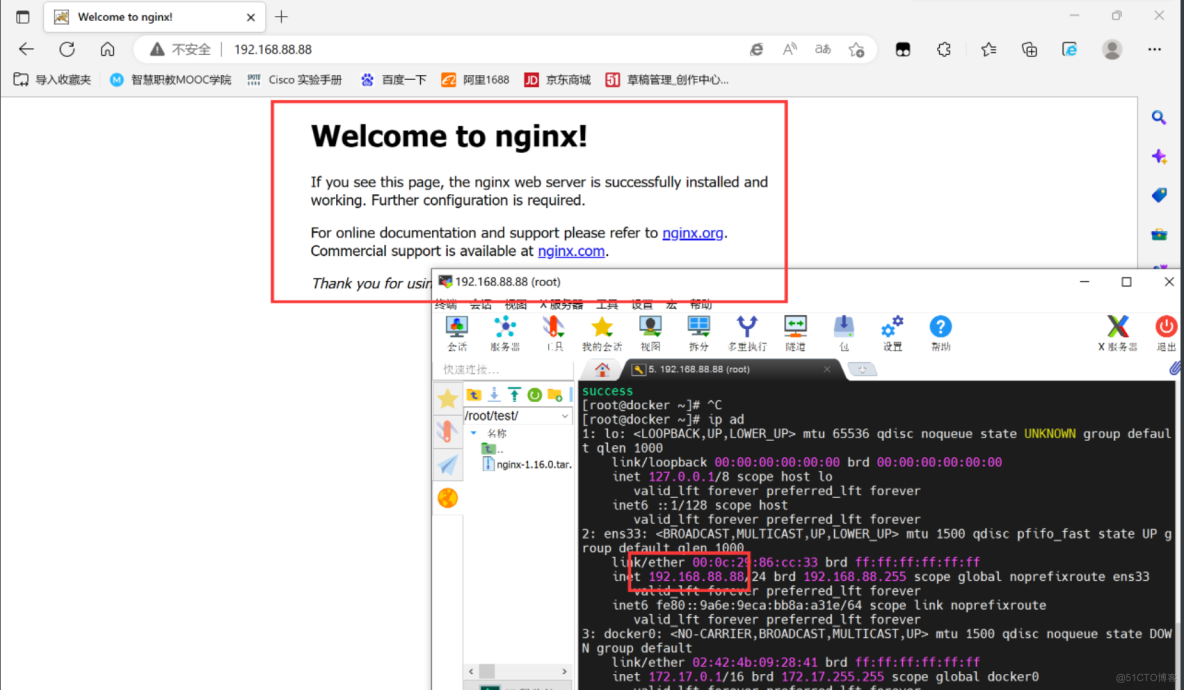Select the star favorites sidebar icon

click(x=447, y=399)
